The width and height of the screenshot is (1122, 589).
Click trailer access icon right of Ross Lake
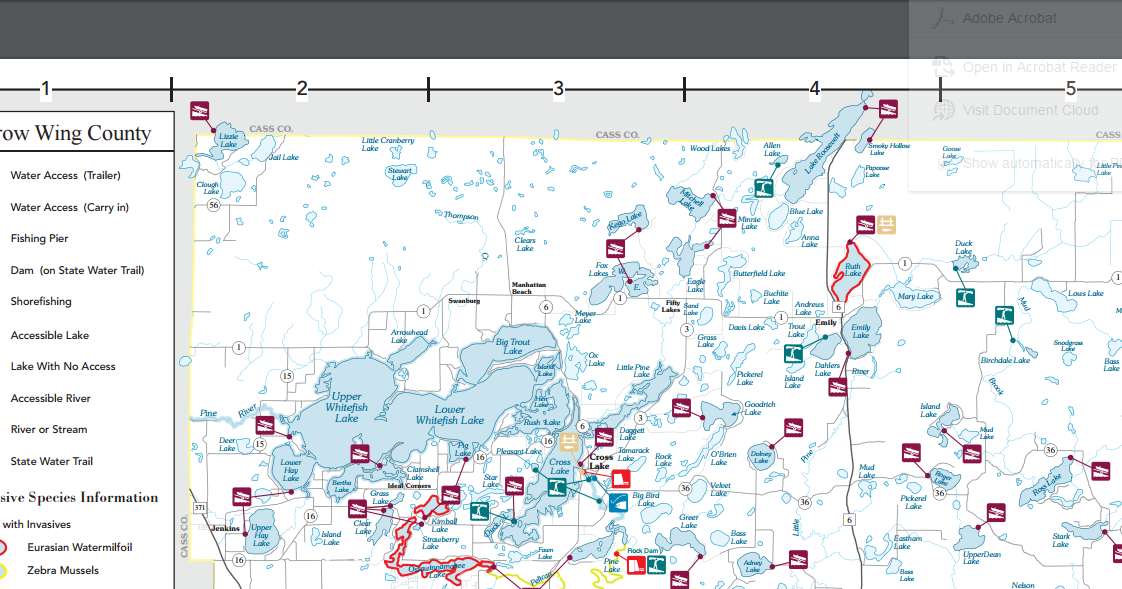coord(1100,471)
